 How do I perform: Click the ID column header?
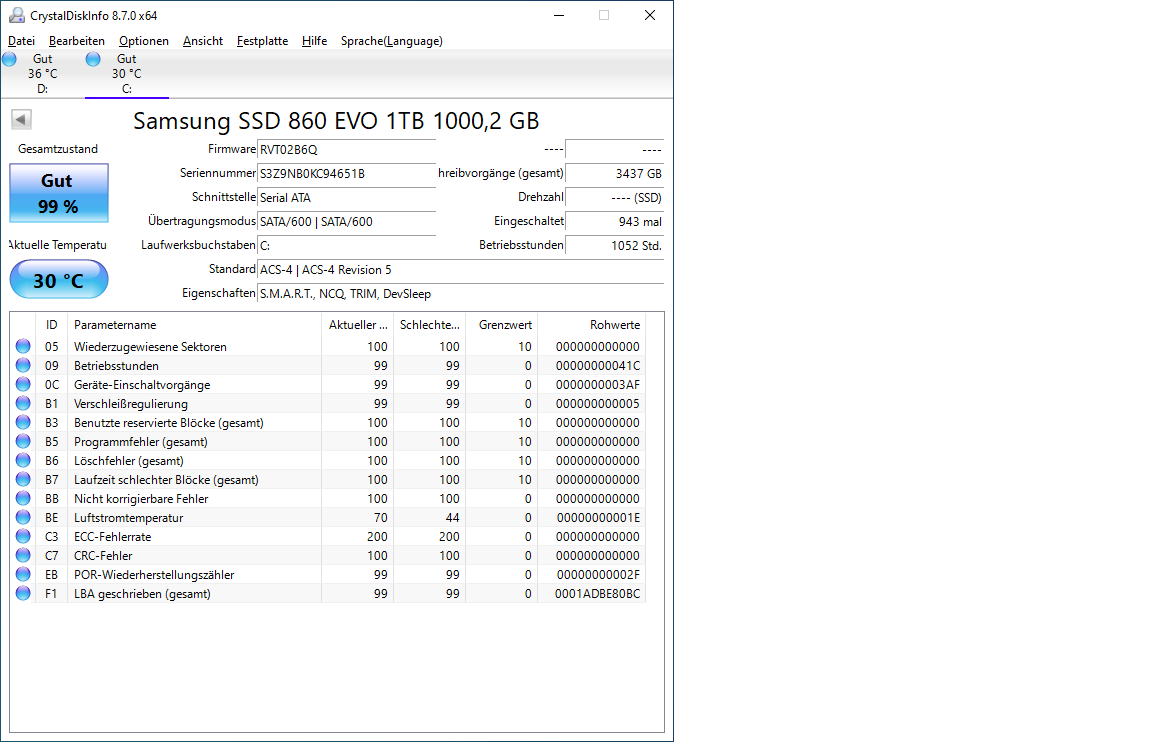coord(51,325)
